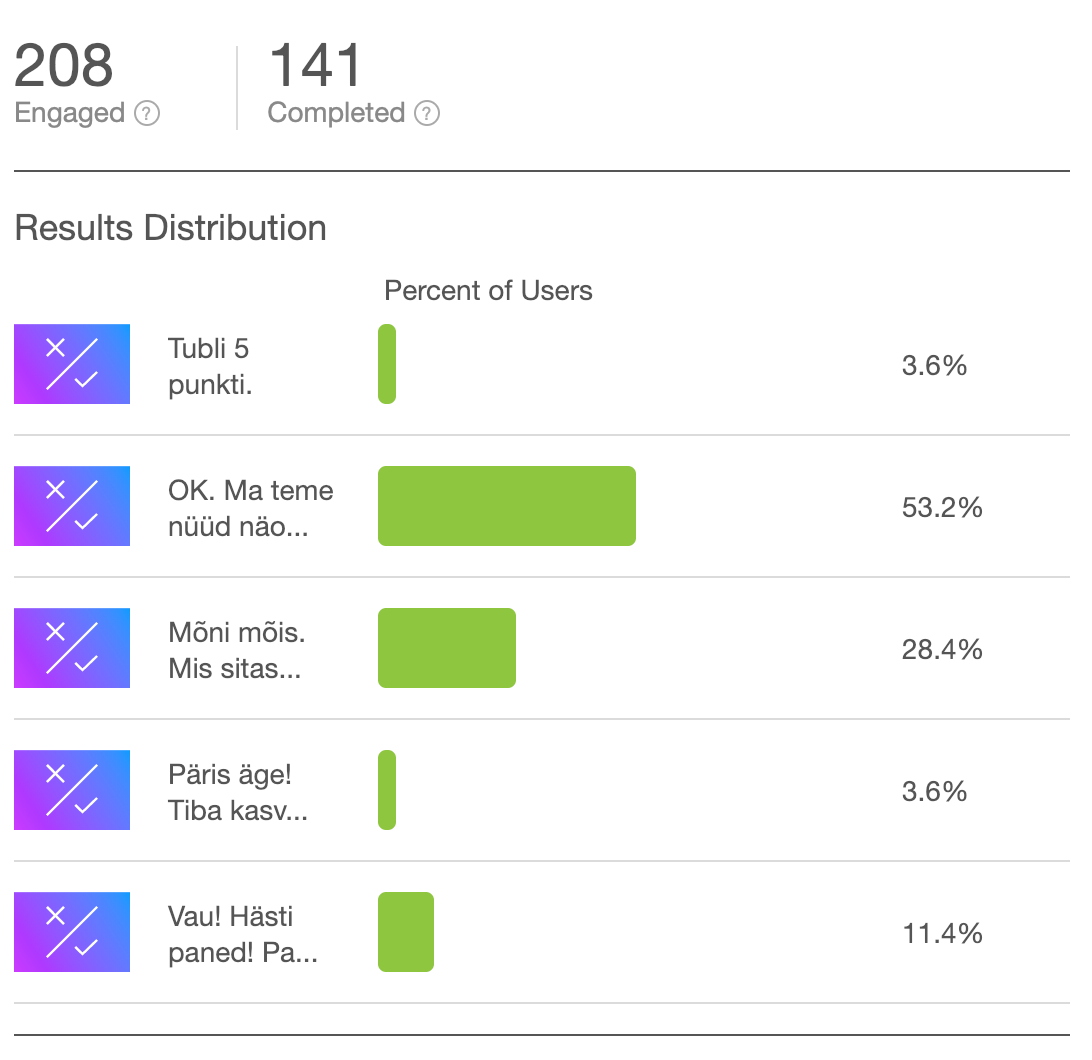
Task: Click the 53.2% percentage value
Action: [942, 508]
